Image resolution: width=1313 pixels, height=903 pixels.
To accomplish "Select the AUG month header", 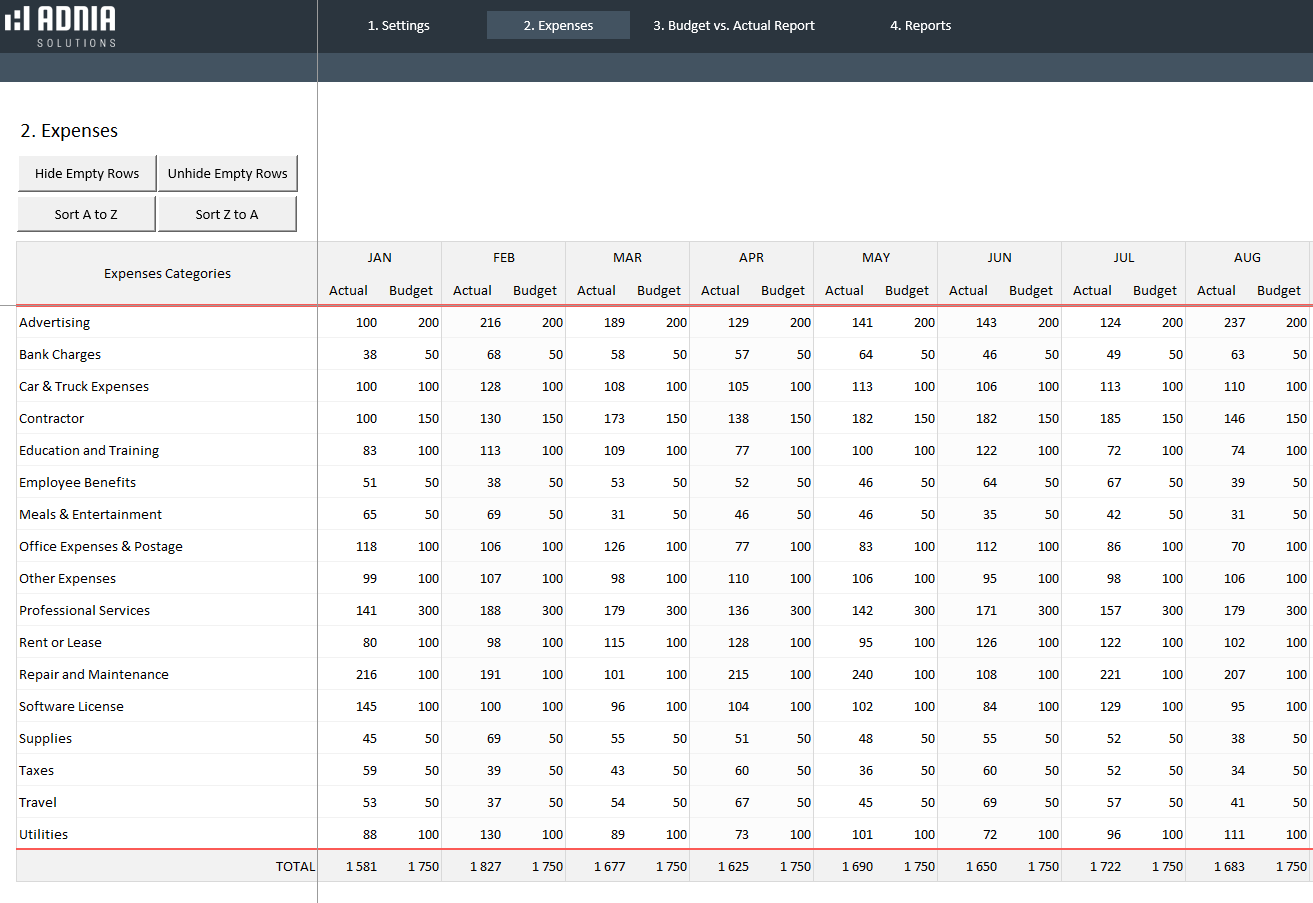I will (x=1247, y=258).
